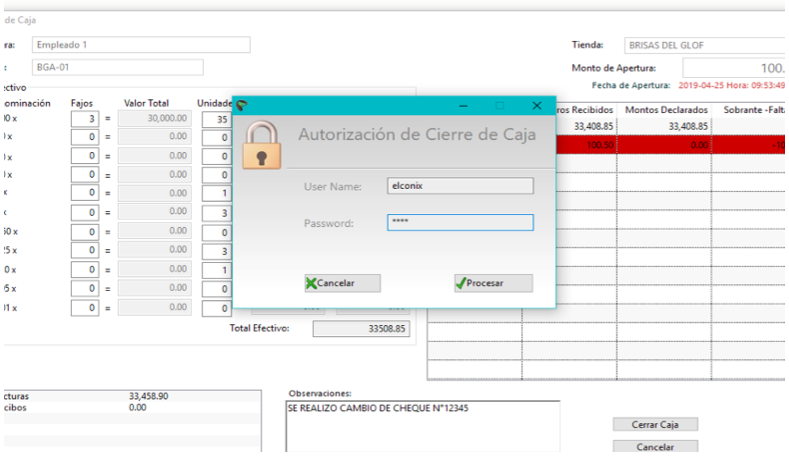Click the recibos amount 0.00
The image size is (789, 466).
pyautogui.click(x=137, y=408)
